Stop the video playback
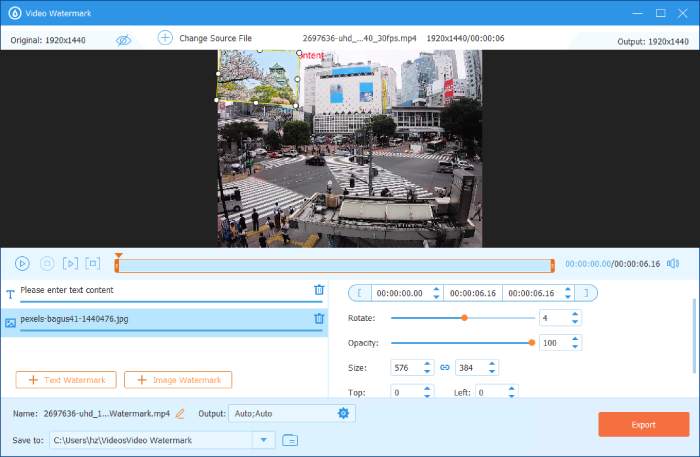The image size is (700, 457). coord(46,264)
